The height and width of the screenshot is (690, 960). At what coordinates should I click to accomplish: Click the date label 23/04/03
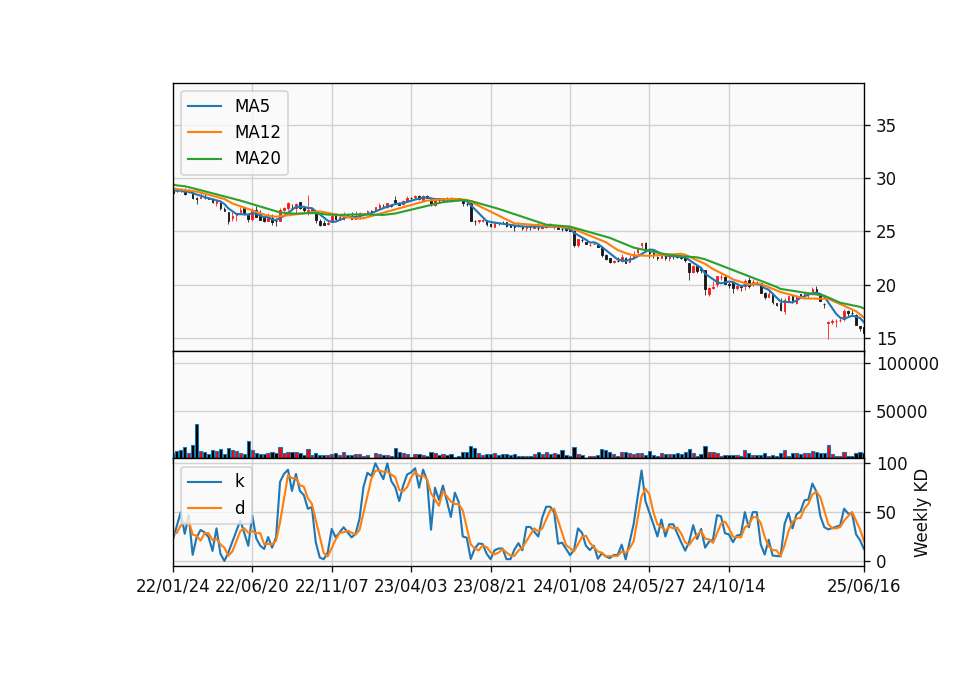[x=411, y=586]
